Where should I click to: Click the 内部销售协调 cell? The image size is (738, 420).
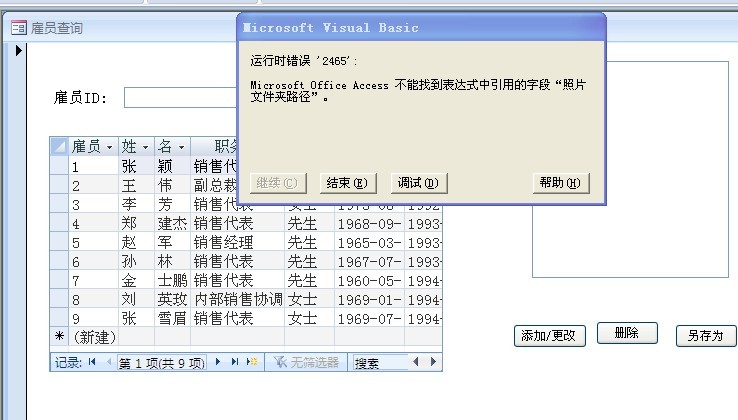(x=238, y=299)
